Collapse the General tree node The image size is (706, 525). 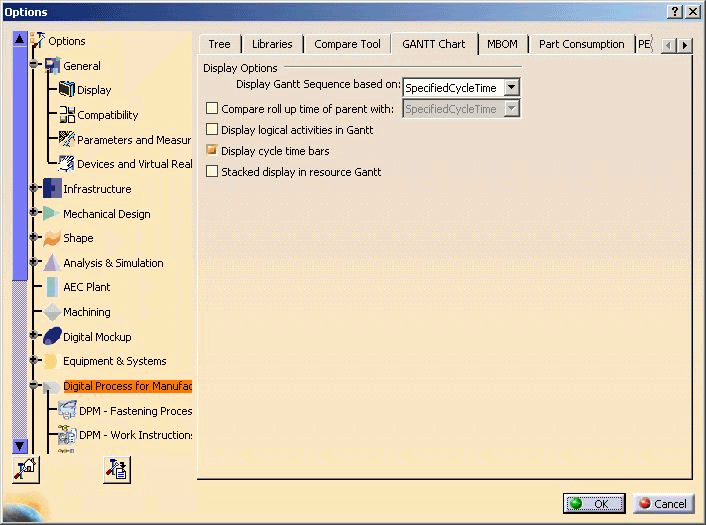(34, 66)
